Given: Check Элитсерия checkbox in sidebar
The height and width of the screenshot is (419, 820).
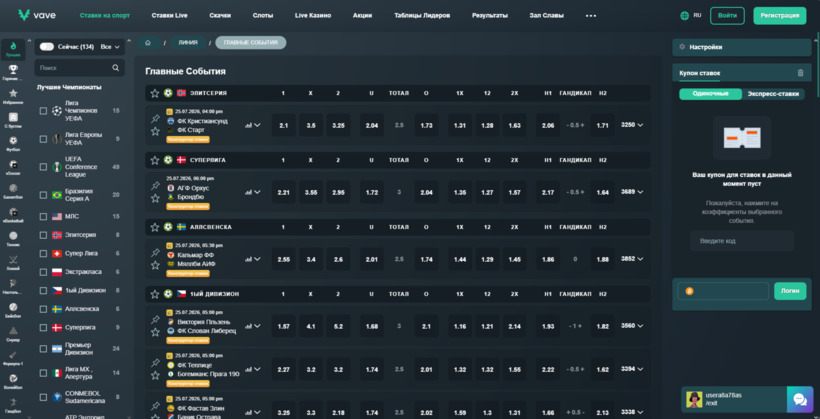Looking at the screenshot, I should coord(43,235).
